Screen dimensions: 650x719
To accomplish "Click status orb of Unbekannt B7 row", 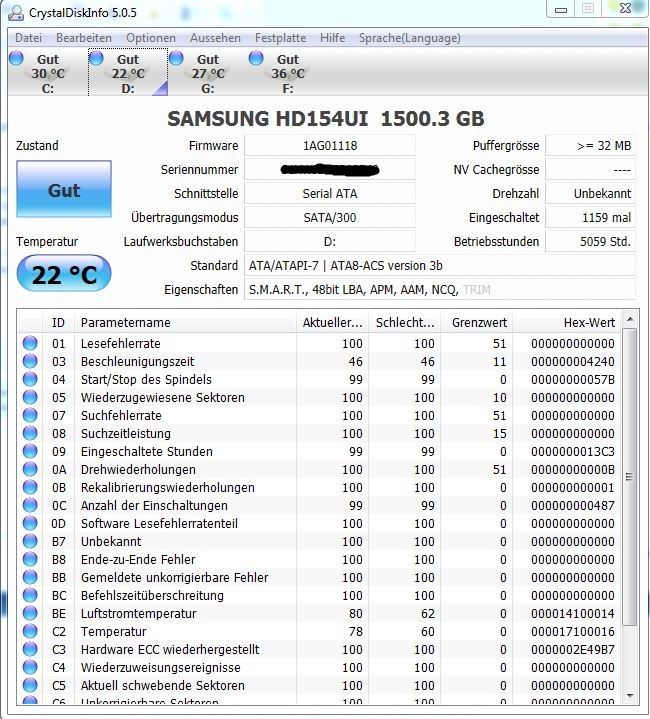I will (x=30, y=541).
